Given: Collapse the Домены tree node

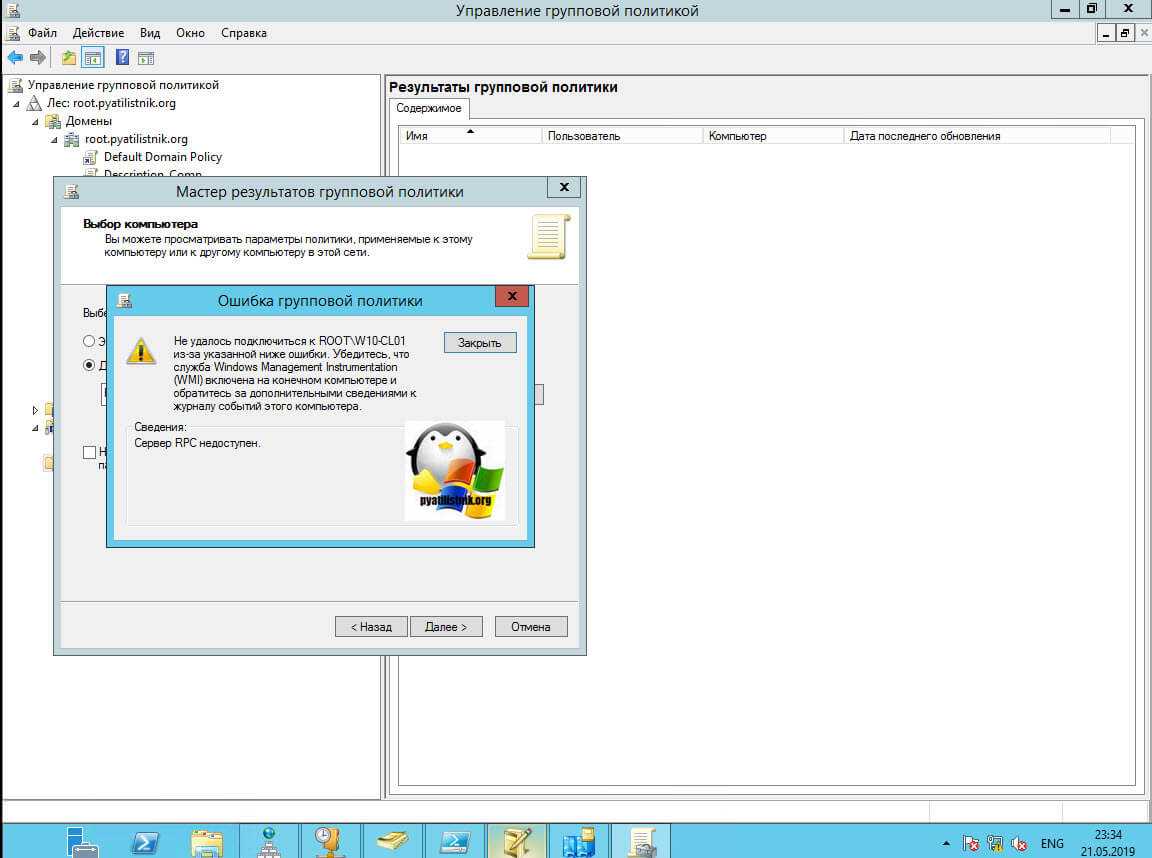Looking at the screenshot, I should pyautogui.click(x=35, y=122).
